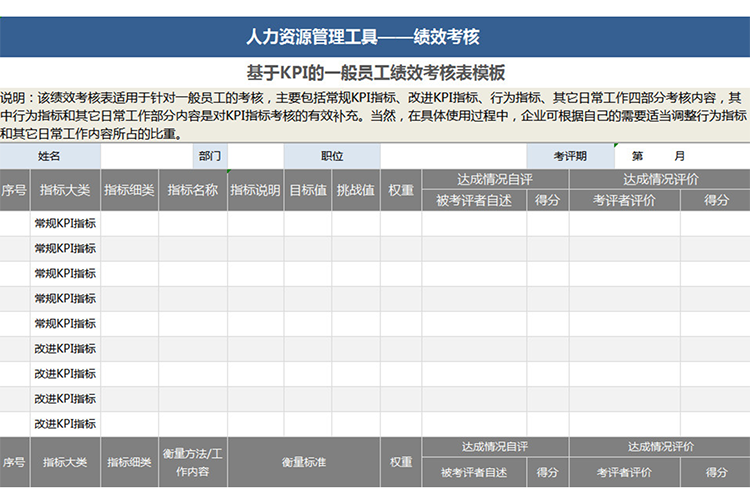Screen dimensions: 750x501
Task: Select the 考评期 label cell
Action: (x=570, y=156)
